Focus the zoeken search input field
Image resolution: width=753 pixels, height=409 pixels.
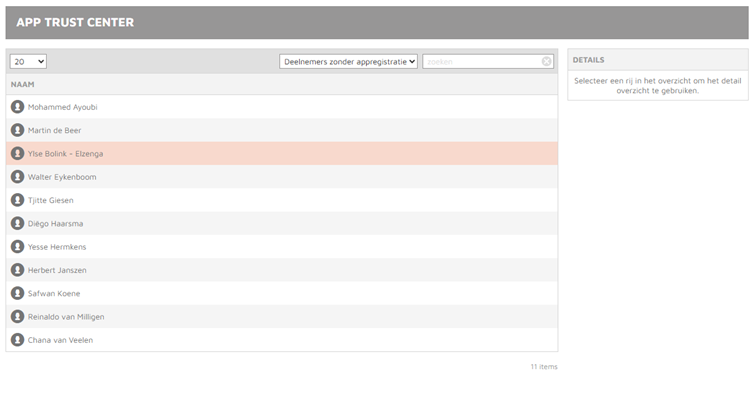[x=488, y=61]
